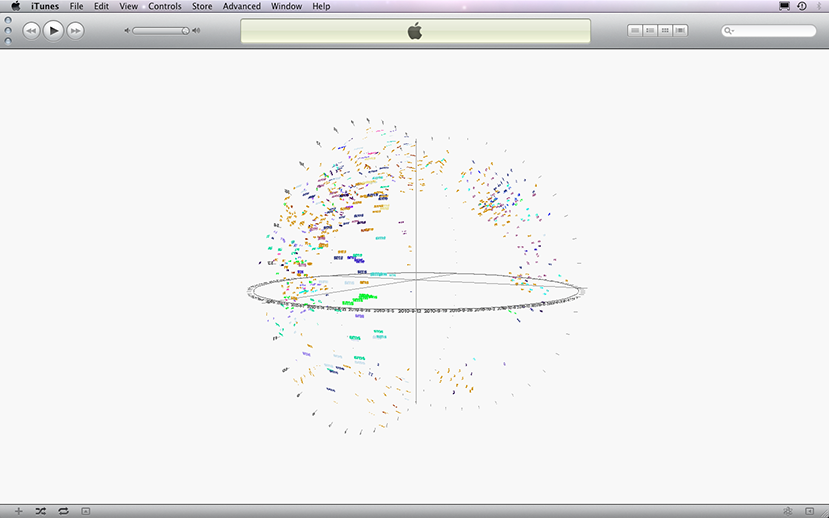
Task: Click the volume slider knob
Action: click(x=185, y=31)
